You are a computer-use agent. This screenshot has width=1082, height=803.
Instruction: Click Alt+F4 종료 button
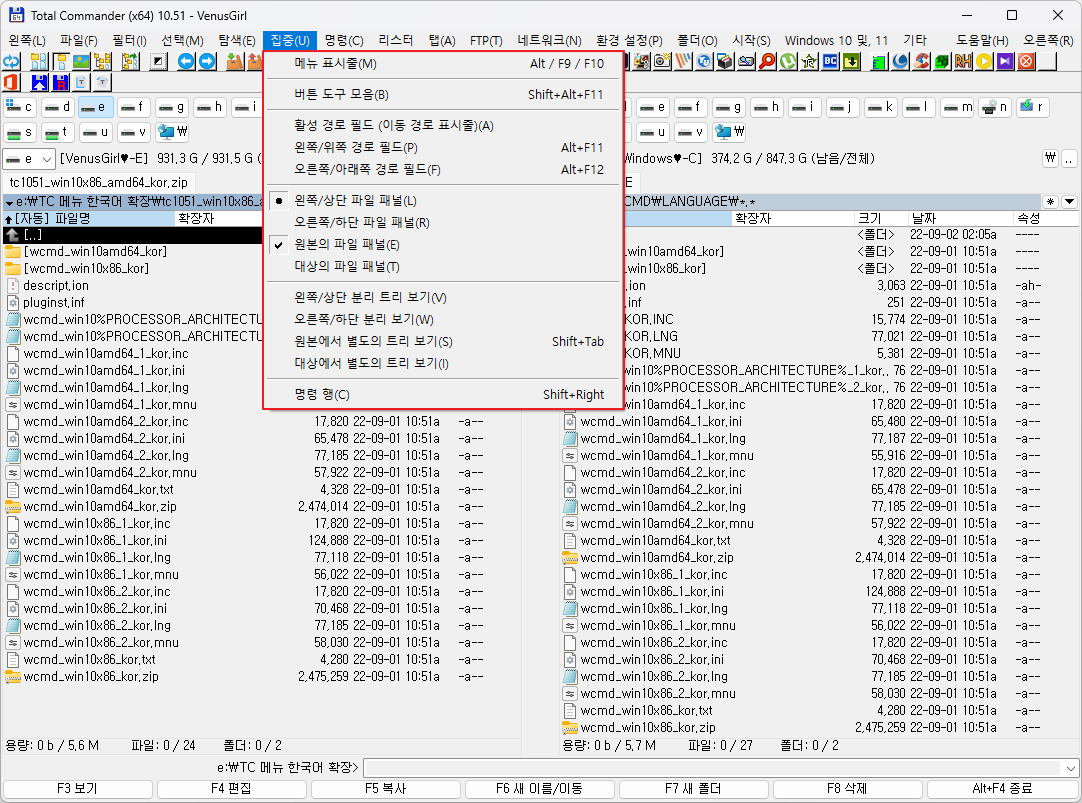click(x=1002, y=789)
